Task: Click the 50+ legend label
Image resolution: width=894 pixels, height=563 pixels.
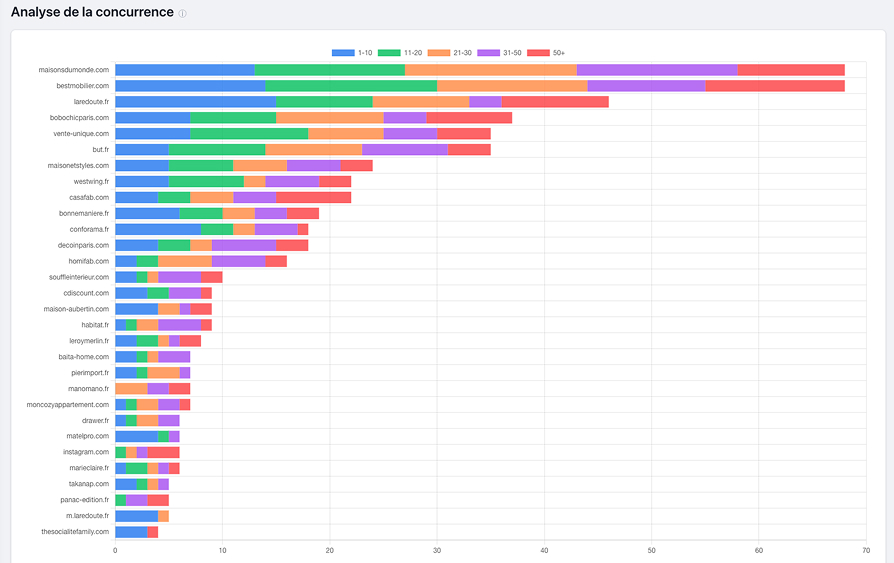Action: [559, 52]
